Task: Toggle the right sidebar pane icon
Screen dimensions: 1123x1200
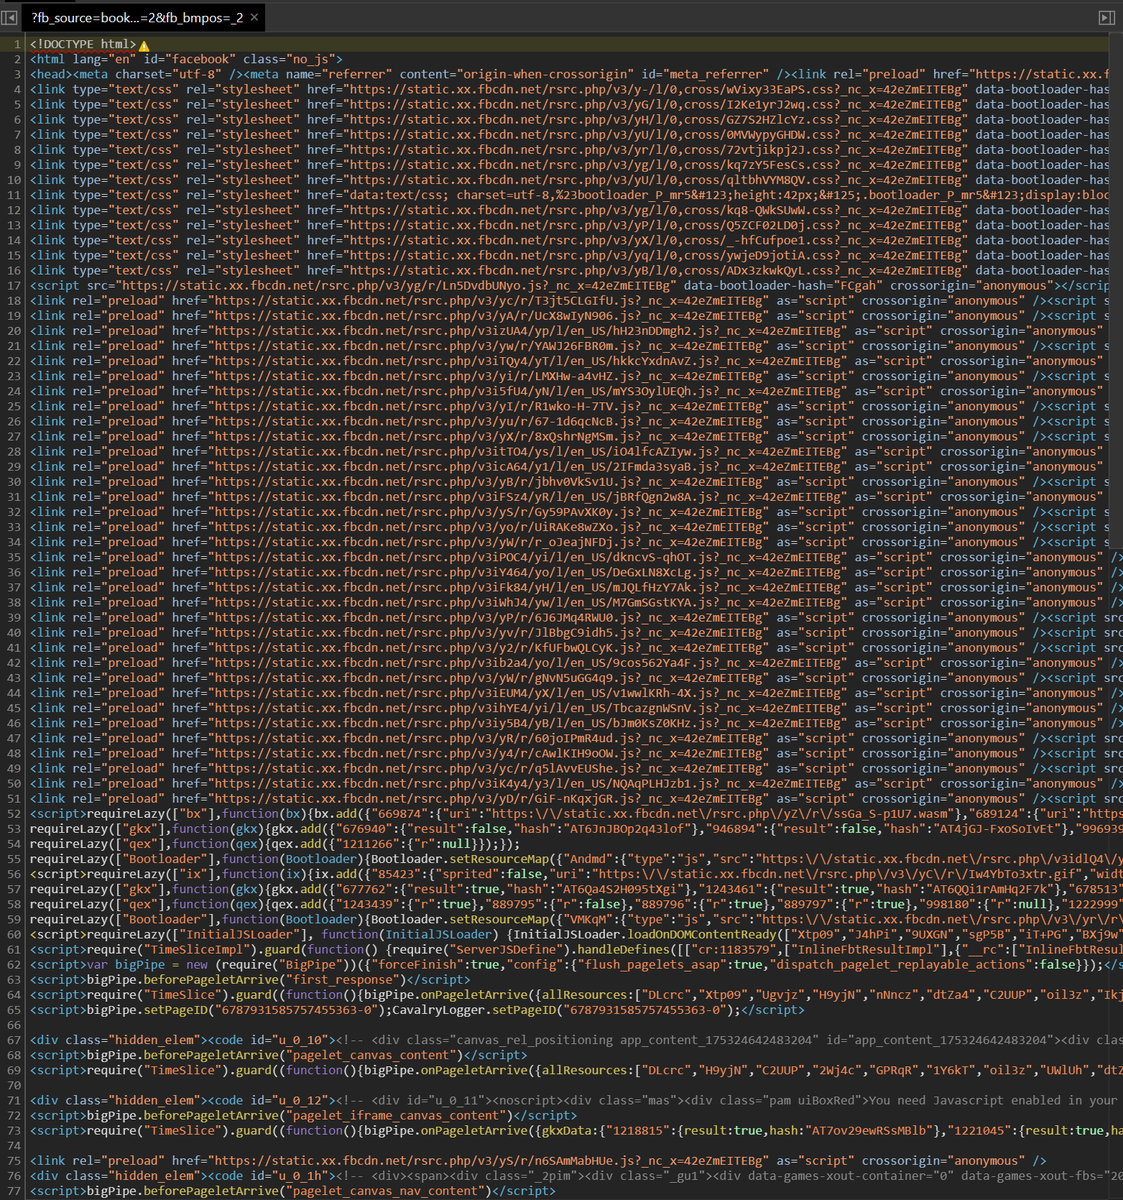Action: (1106, 17)
